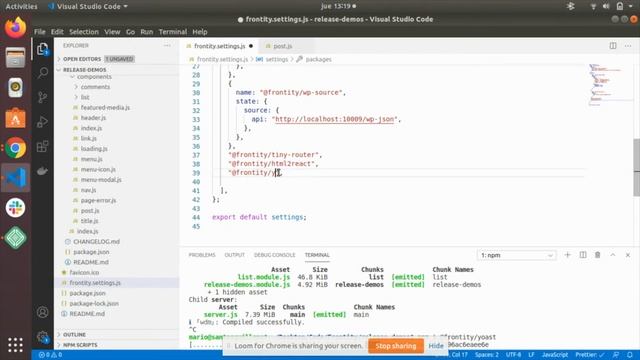Split the terminal panel
The height and width of the screenshot is (360, 640).
[583, 255]
